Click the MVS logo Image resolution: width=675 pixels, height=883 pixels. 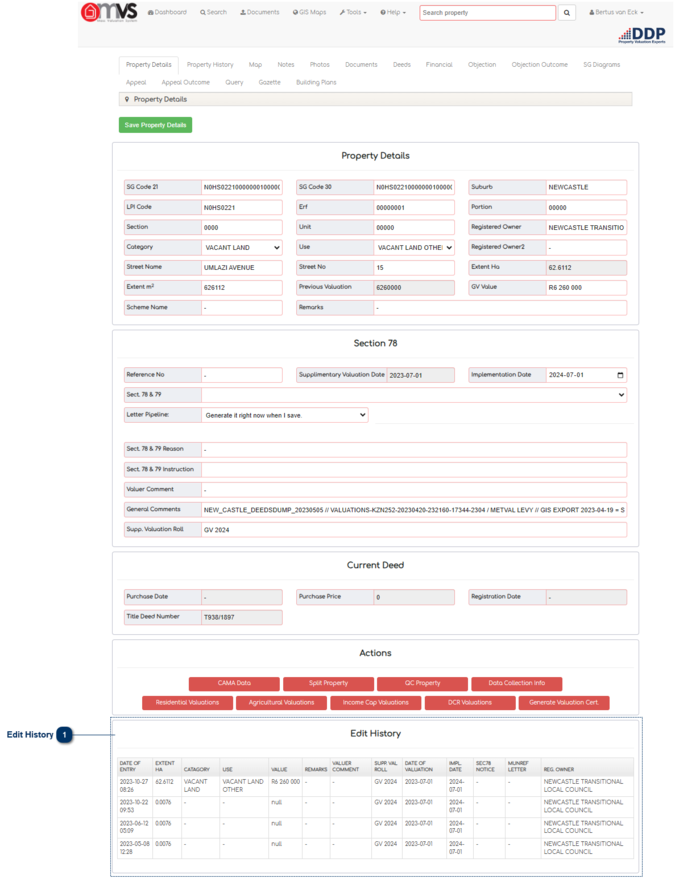click(x=109, y=12)
